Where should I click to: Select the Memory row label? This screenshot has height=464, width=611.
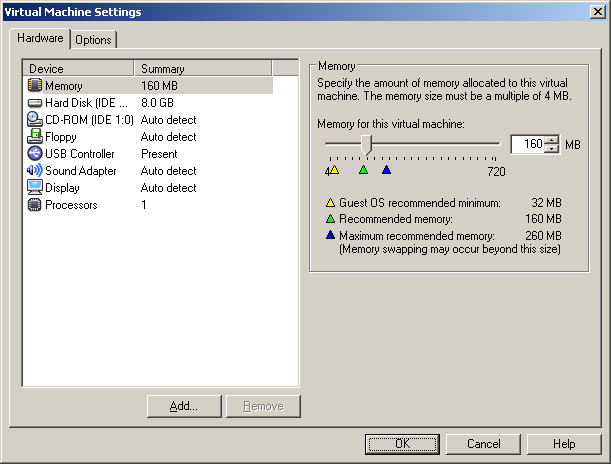64,86
